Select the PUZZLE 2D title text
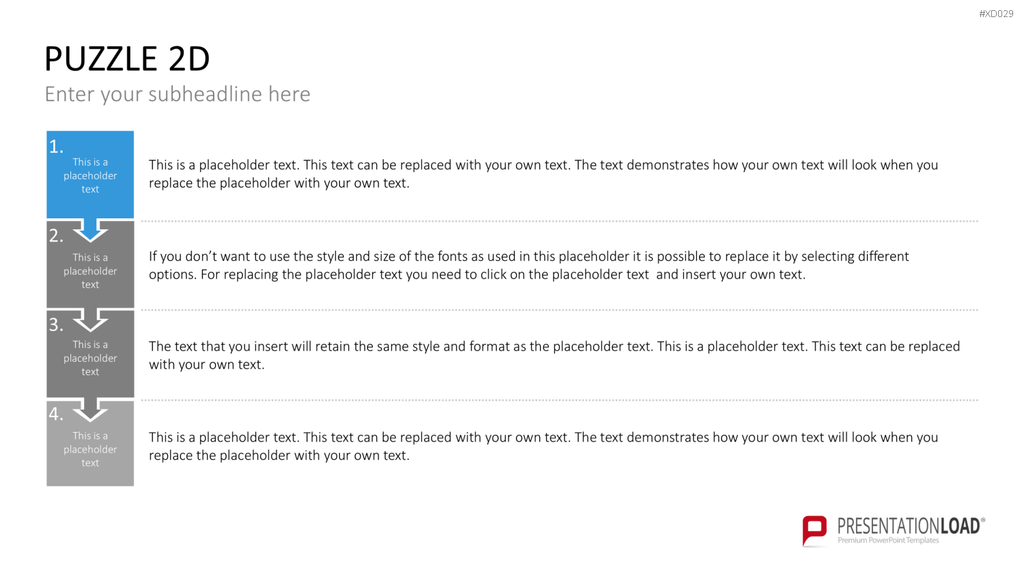This screenshot has width=1024, height=576. click(x=127, y=59)
